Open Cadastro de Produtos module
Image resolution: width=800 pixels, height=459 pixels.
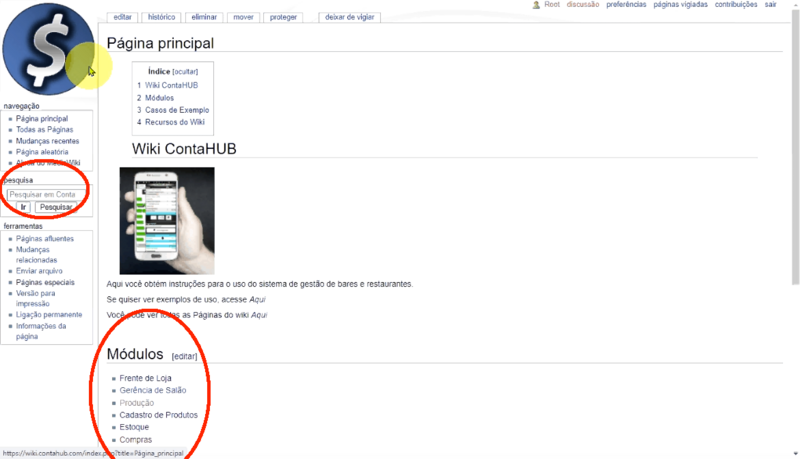pyautogui.click(x=158, y=415)
